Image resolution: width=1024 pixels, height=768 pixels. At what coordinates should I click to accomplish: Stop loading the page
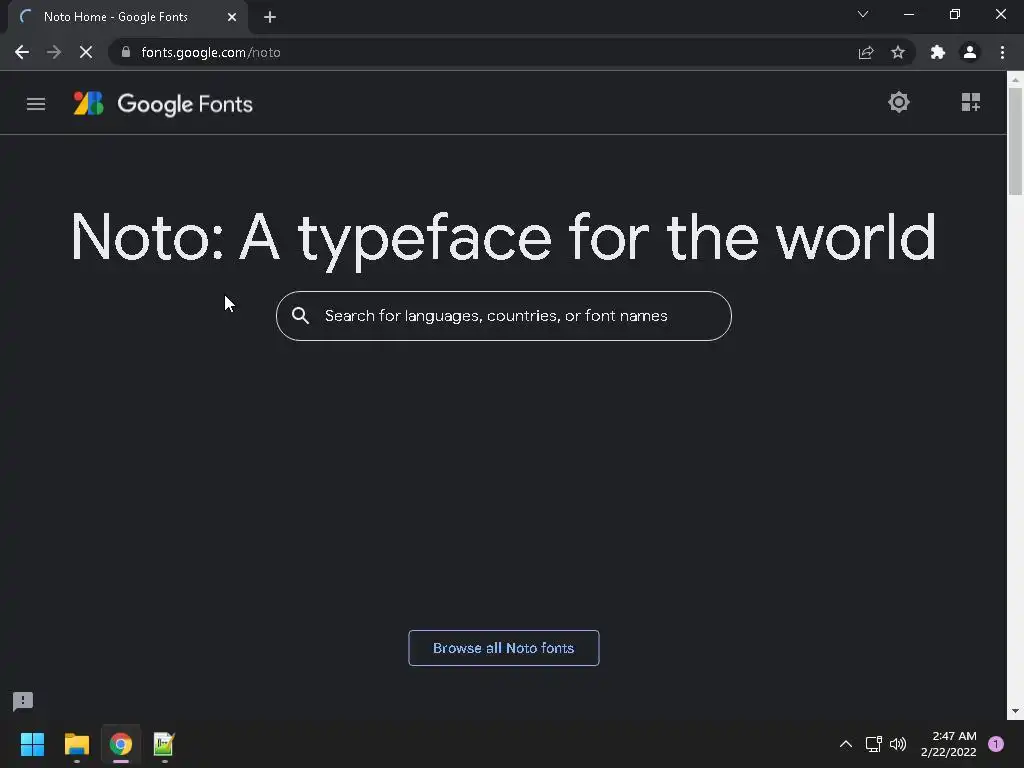[86, 52]
